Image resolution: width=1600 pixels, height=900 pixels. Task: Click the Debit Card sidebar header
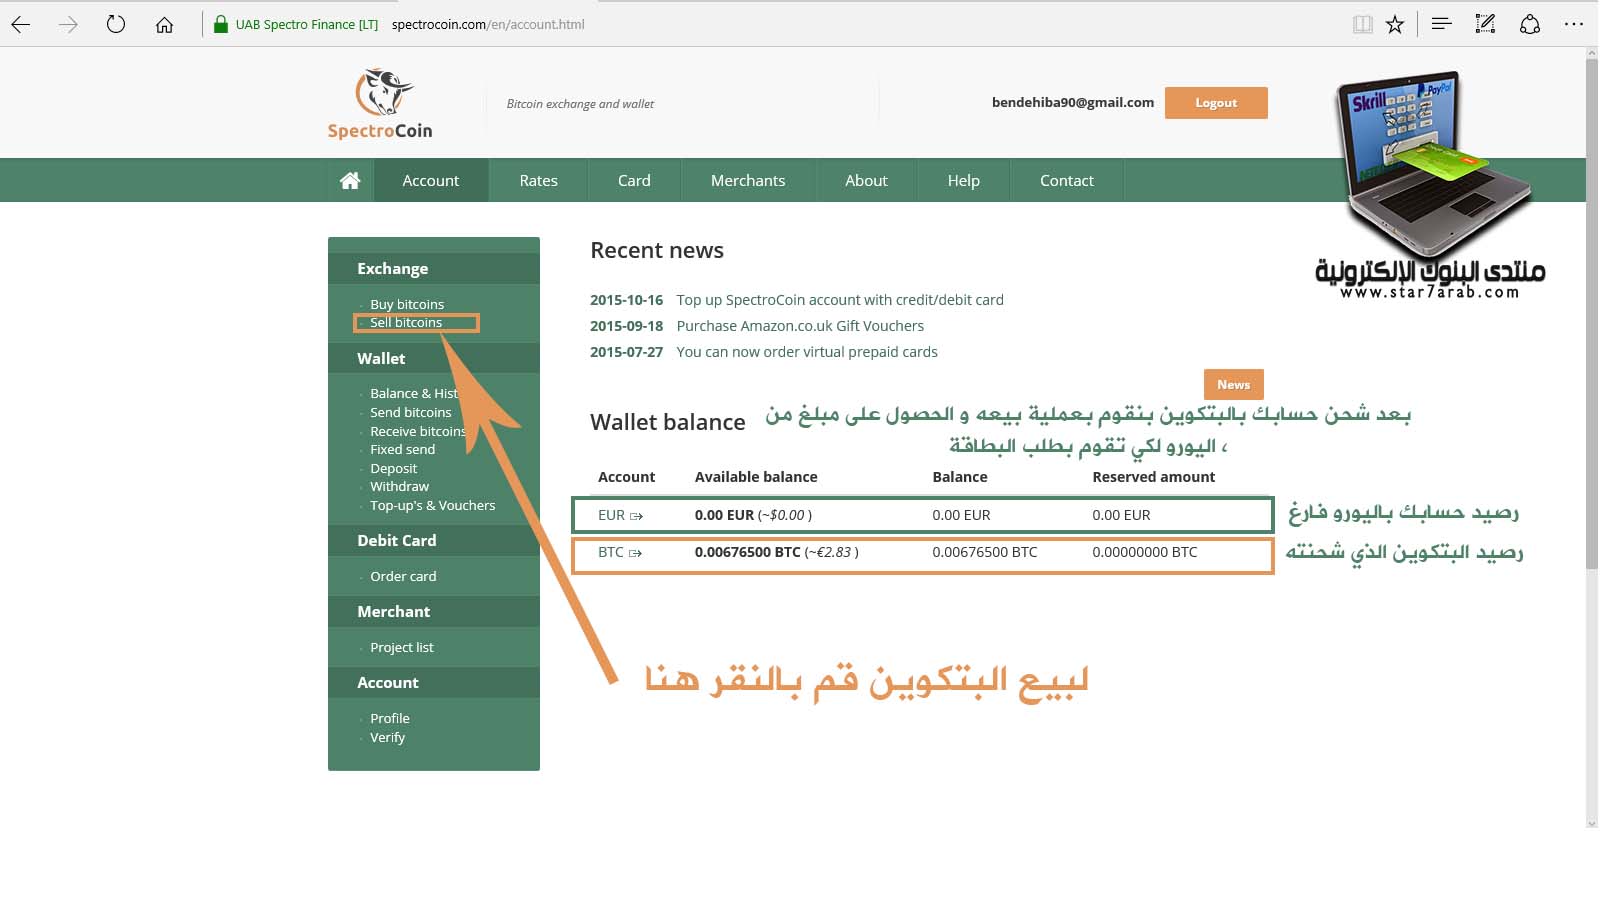[434, 540]
